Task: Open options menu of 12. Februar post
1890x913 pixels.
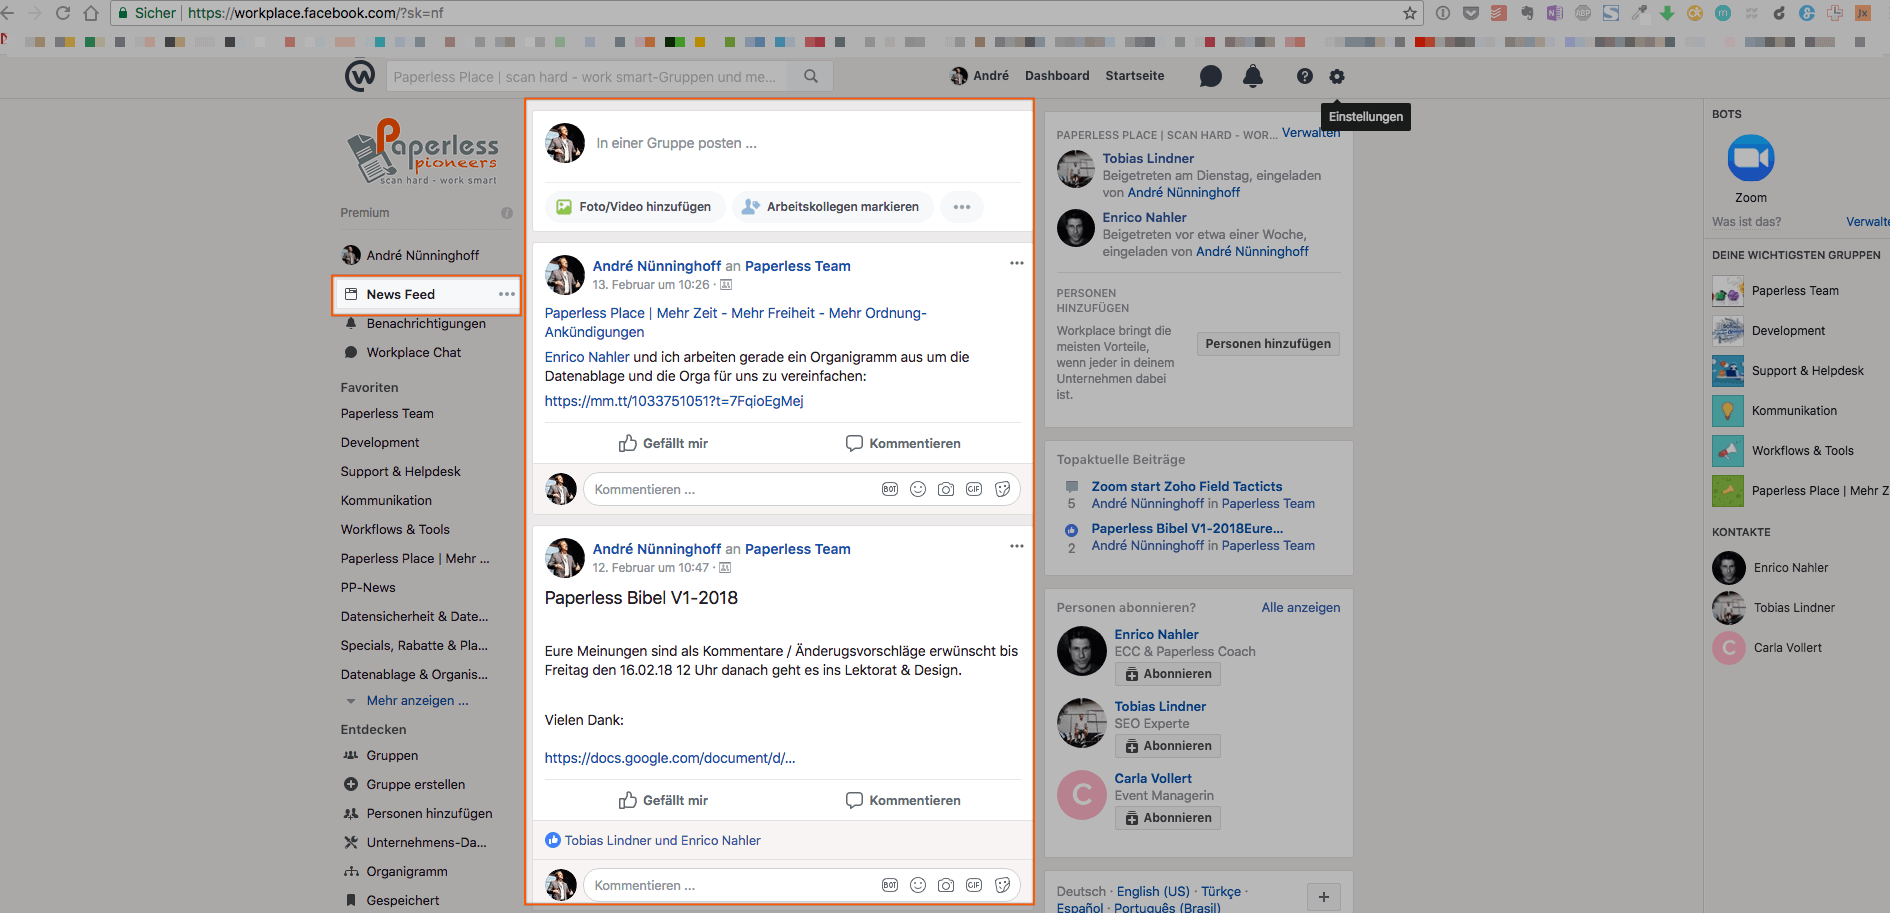Action: tap(1016, 546)
